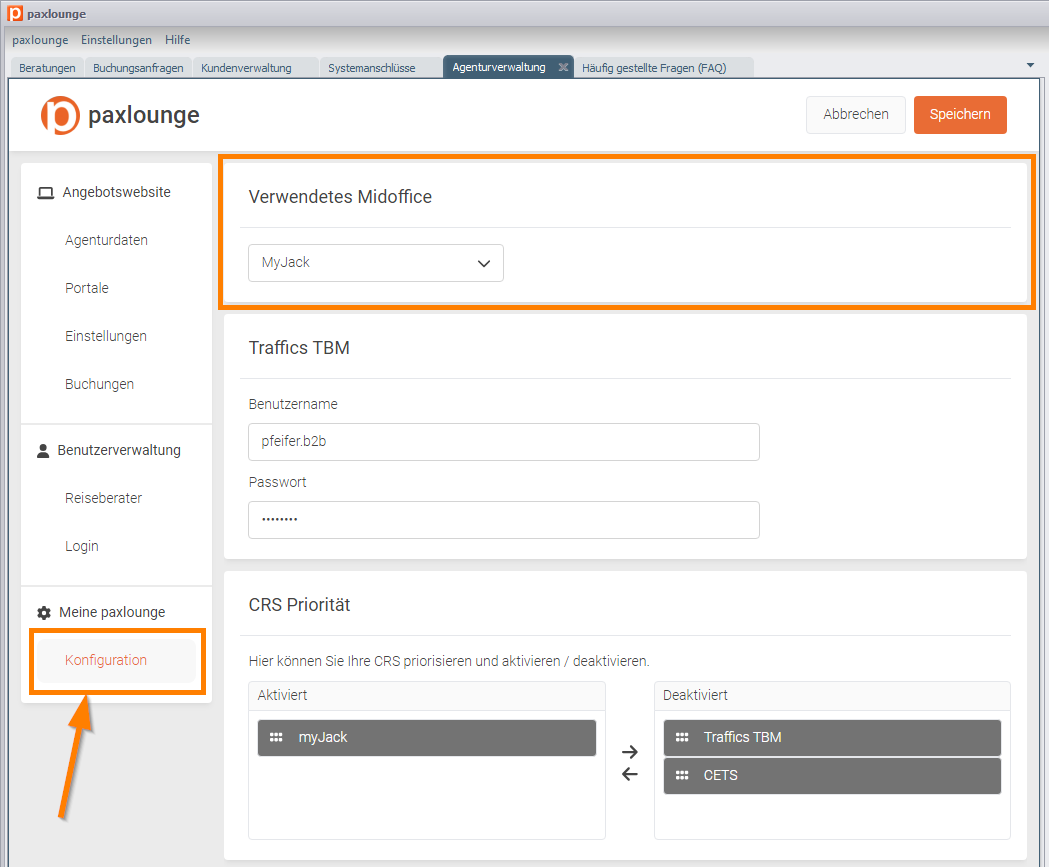Click the Traffics TBM section heading
The height and width of the screenshot is (867, 1049).
tap(299, 348)
